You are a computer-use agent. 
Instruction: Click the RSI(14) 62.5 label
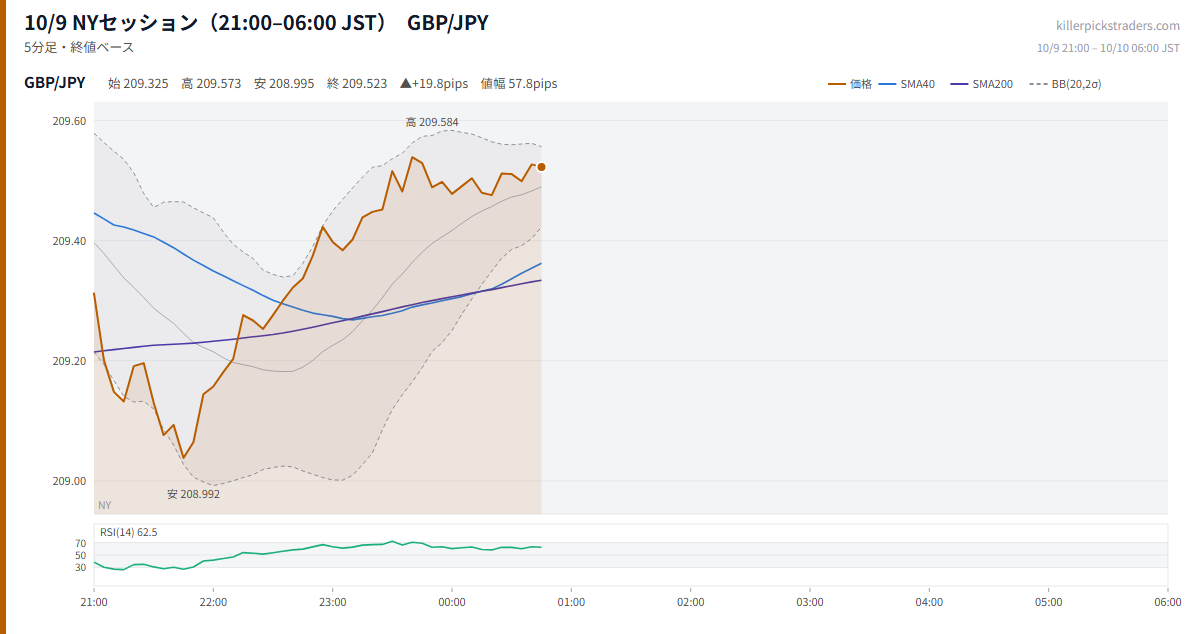[129, 532]
